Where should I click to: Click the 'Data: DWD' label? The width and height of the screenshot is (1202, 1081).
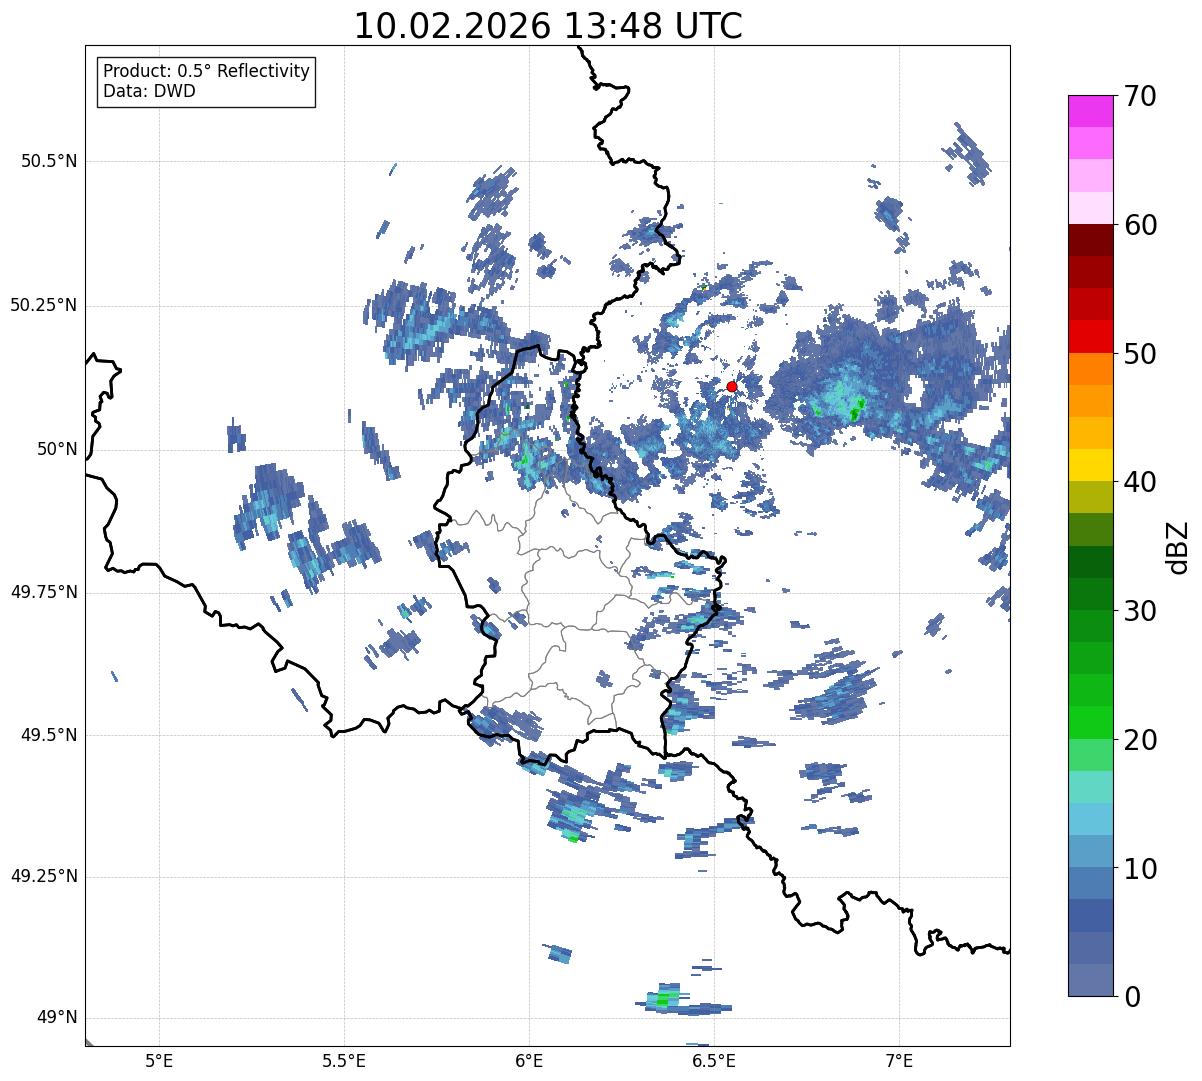pos(150,91)
